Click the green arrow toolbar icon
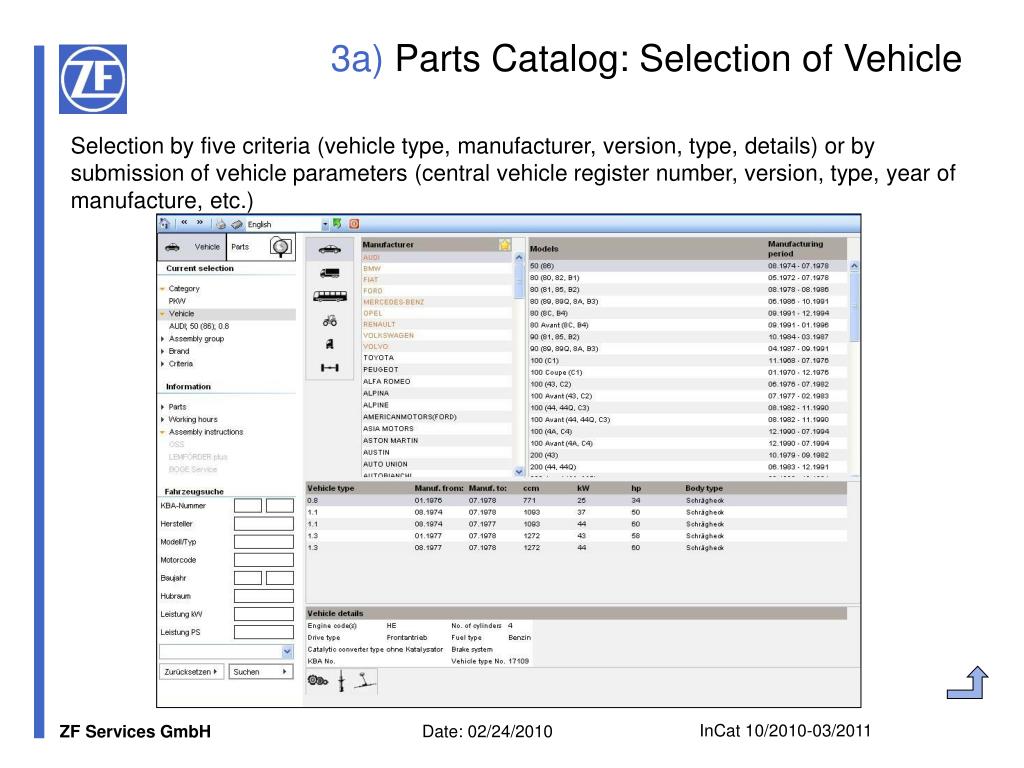Viewport: 1024px width, 768px height. click(x=337, y=223)
